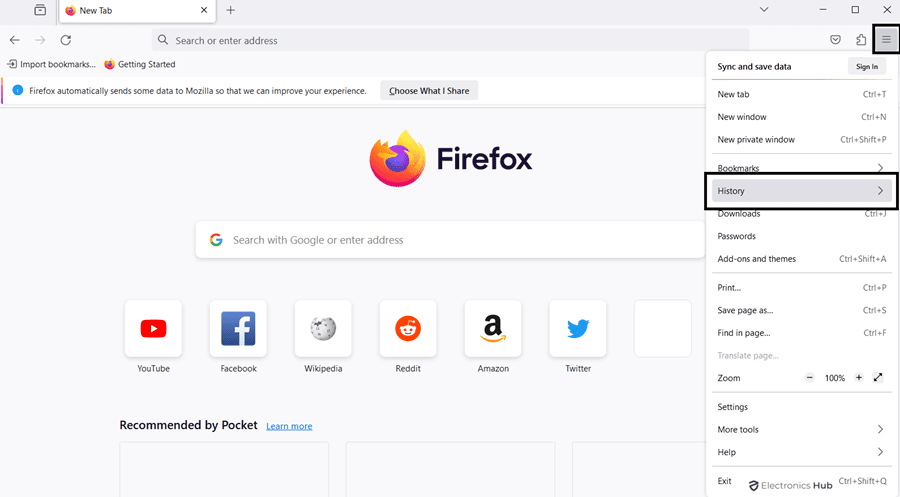The height and width of the screenshot is (497, 900).
Task: Expand the More tools submenu
Action: pyautogui.click(x=799, y=430)
